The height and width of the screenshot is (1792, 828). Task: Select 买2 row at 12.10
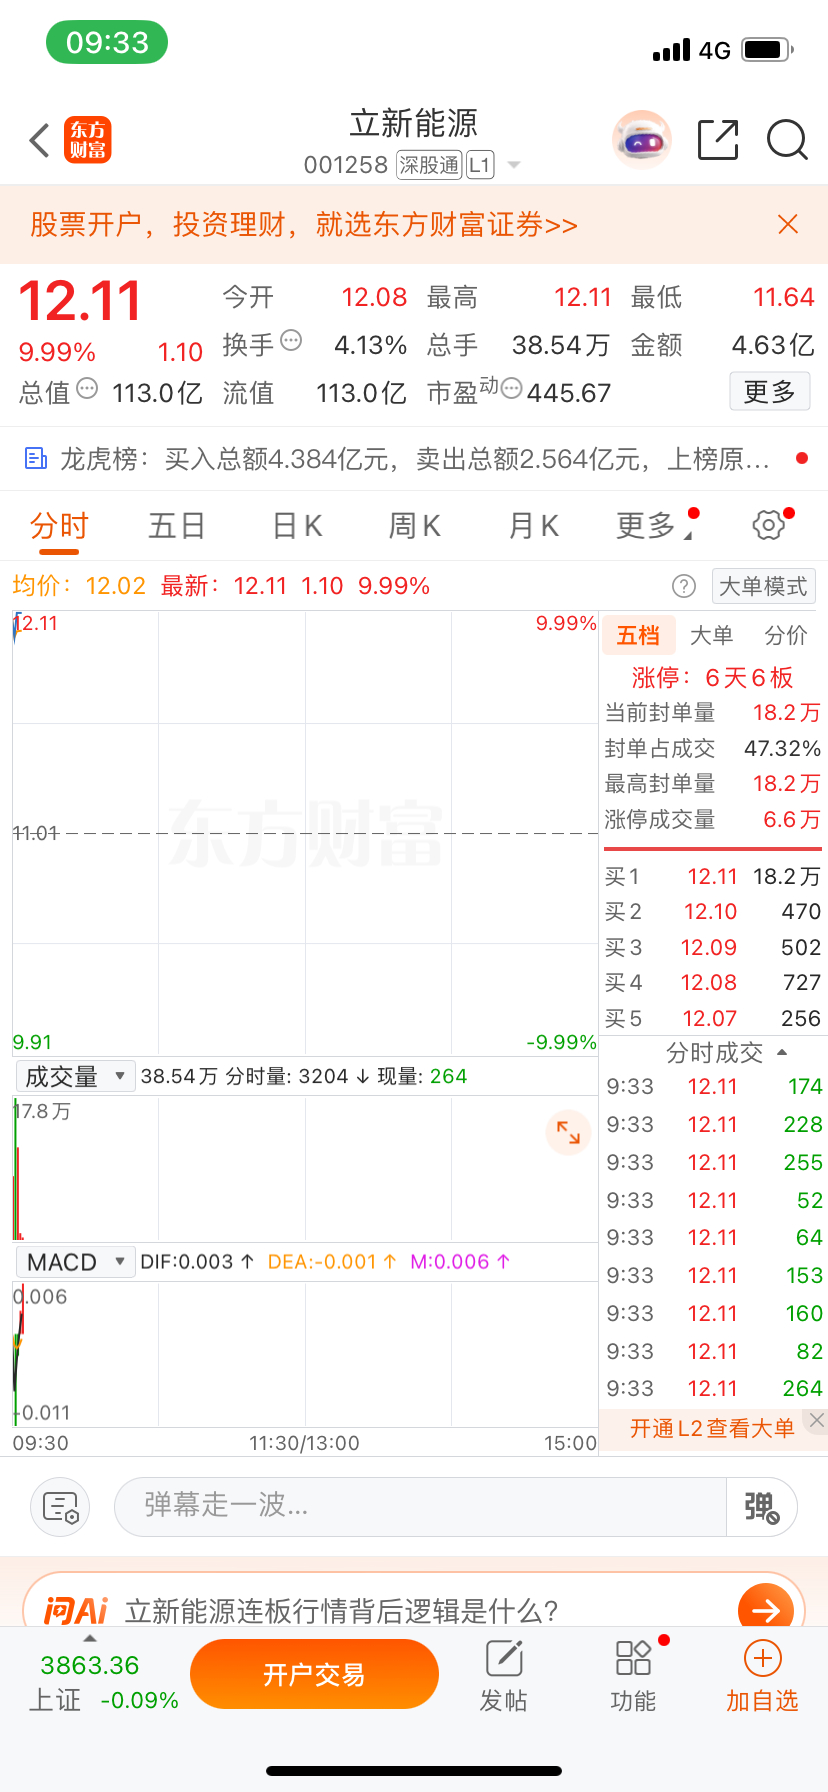712,912
